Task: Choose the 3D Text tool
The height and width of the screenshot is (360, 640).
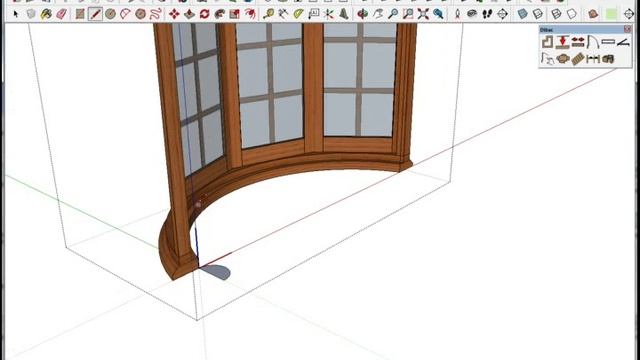Action: tap(344, 14)
